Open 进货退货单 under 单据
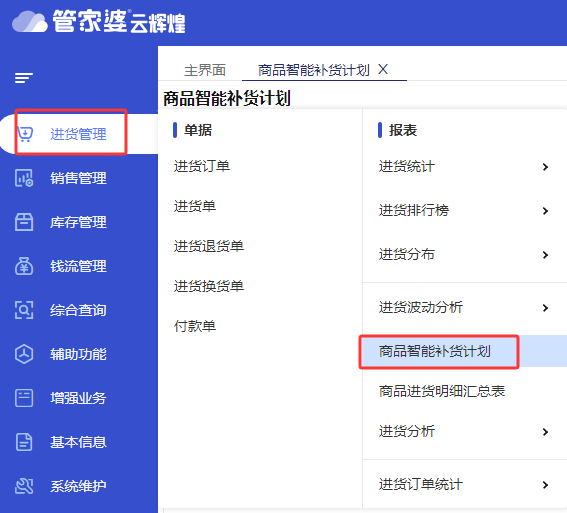The image size is (567, 513). 209,247
